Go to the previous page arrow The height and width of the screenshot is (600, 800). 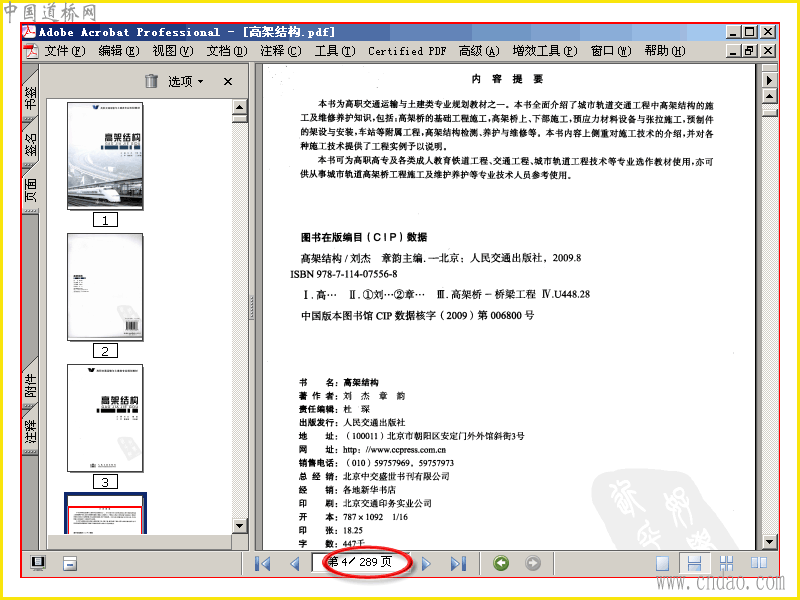[x=295, y=564]
